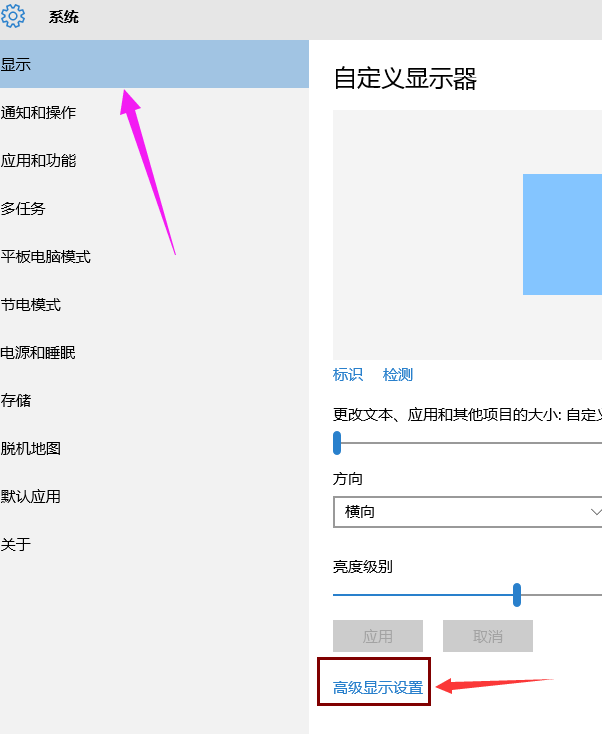
Task: Open 多任务 settings
Action: point(23,209)
